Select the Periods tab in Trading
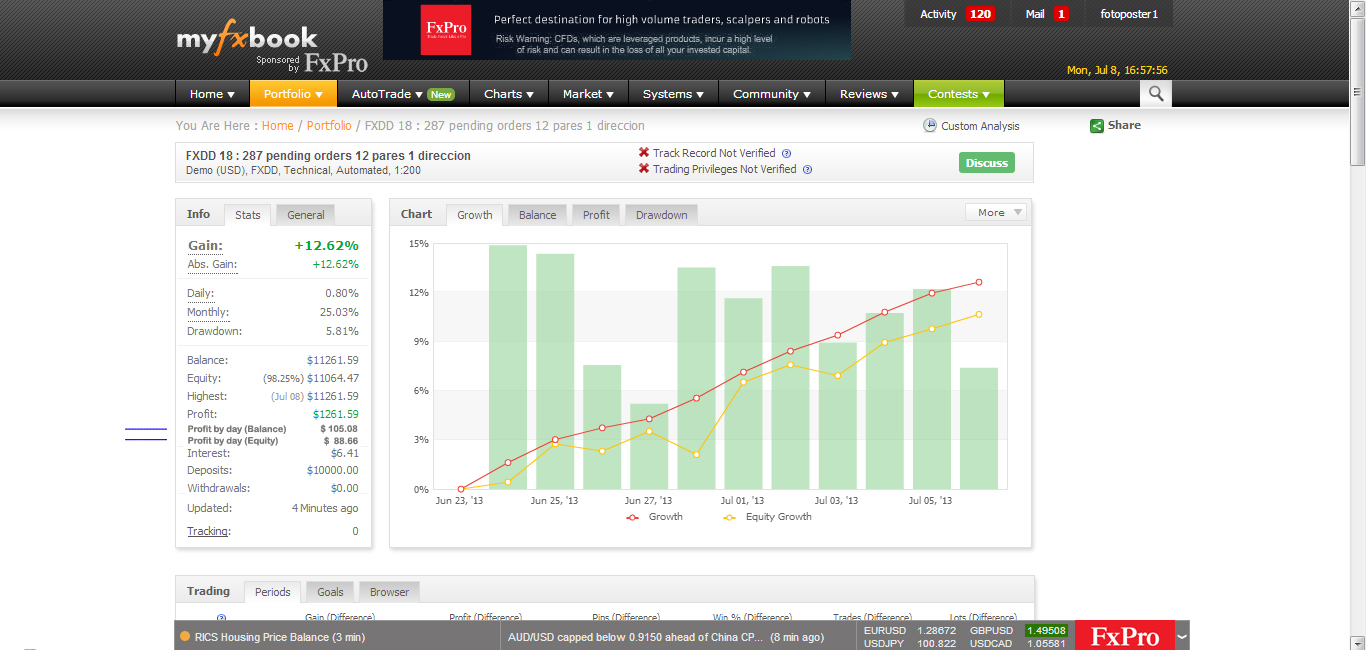This screenshot has height=650, width=1366. click(272, 592)
